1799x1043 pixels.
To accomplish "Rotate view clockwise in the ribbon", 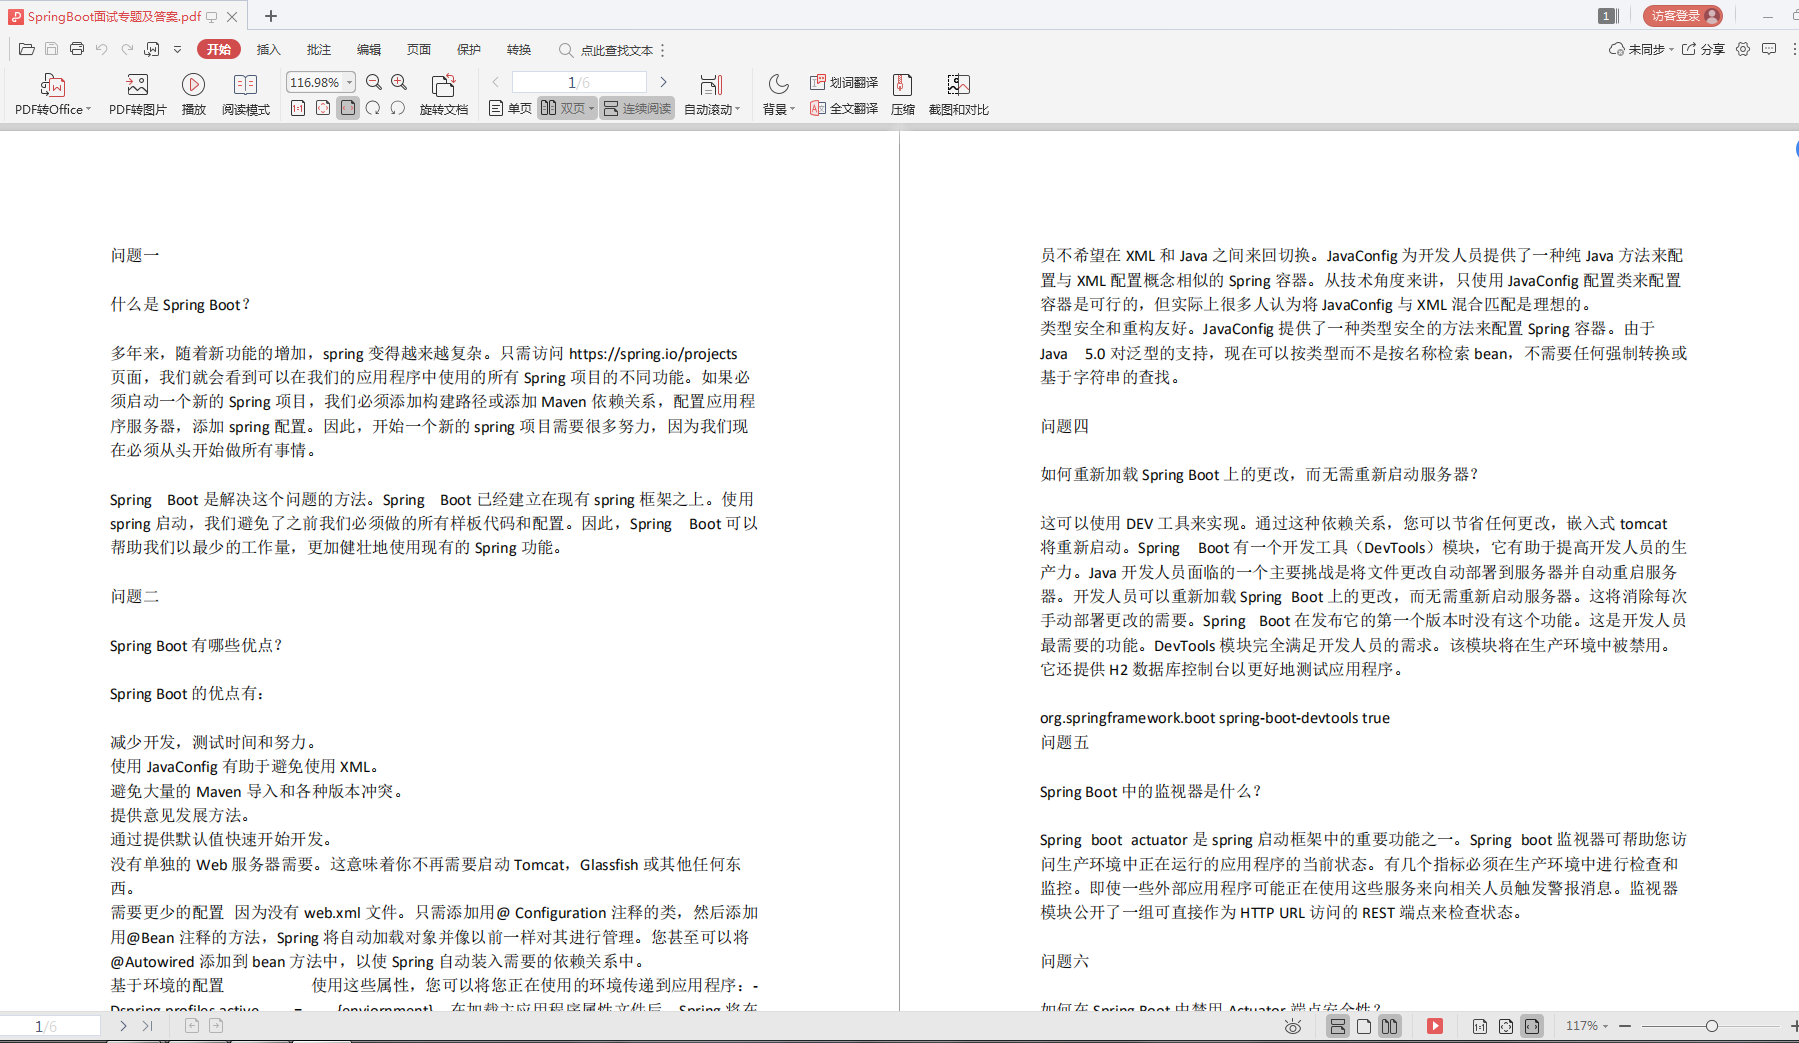I will click(373, 108).
